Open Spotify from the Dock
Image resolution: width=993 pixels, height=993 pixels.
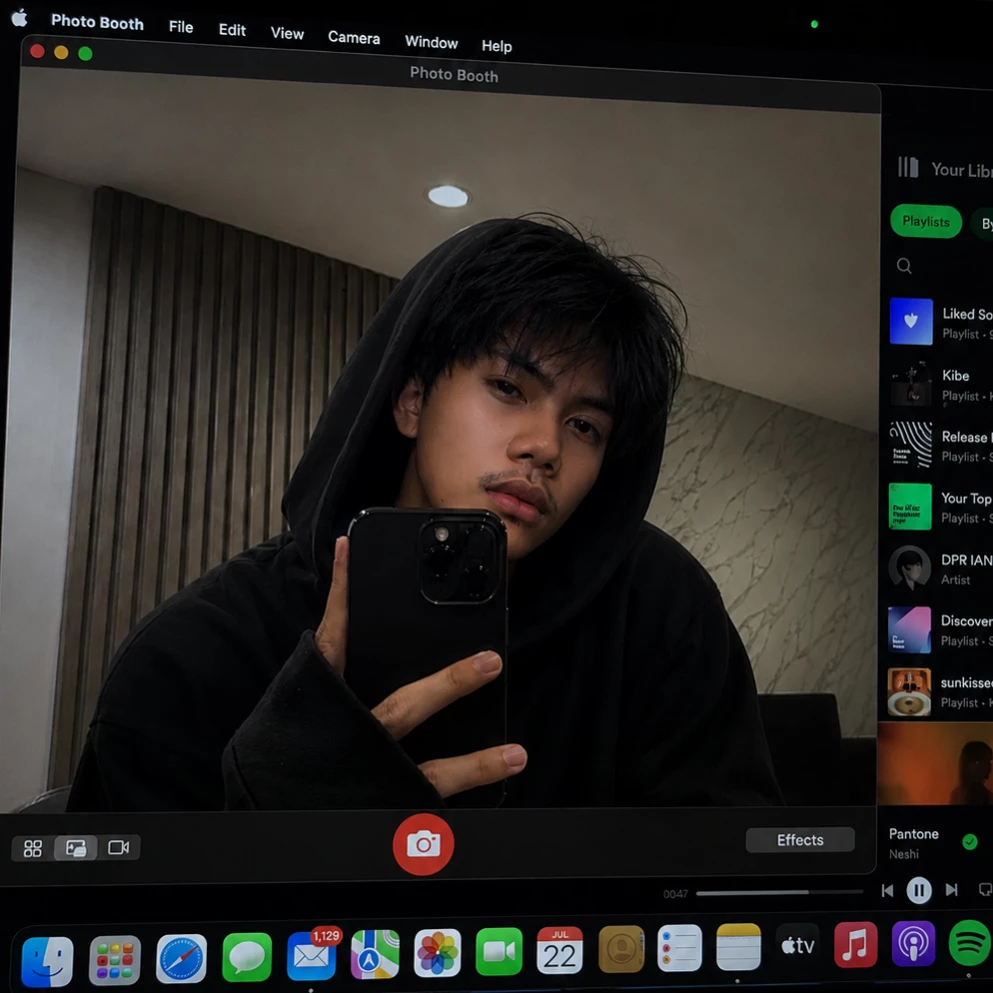click(x=970, y=943)
